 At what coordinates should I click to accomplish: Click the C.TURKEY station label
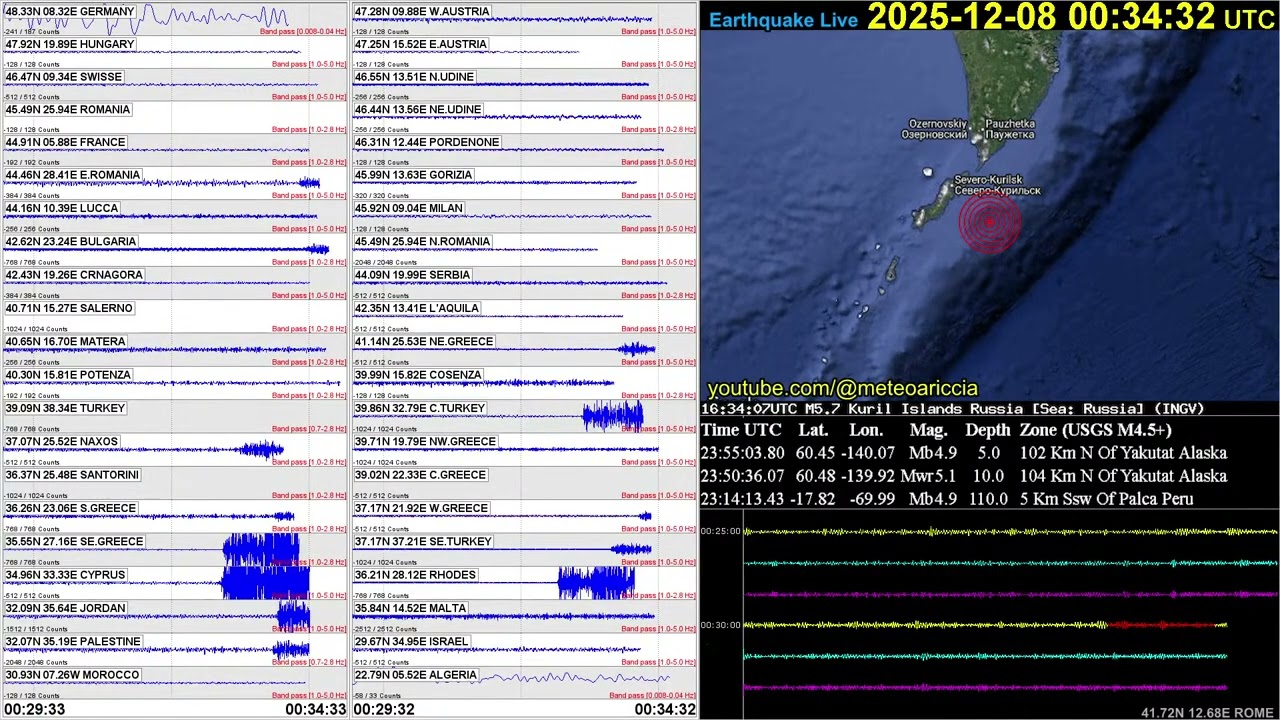pyautogui.click(x=420, y=409)
